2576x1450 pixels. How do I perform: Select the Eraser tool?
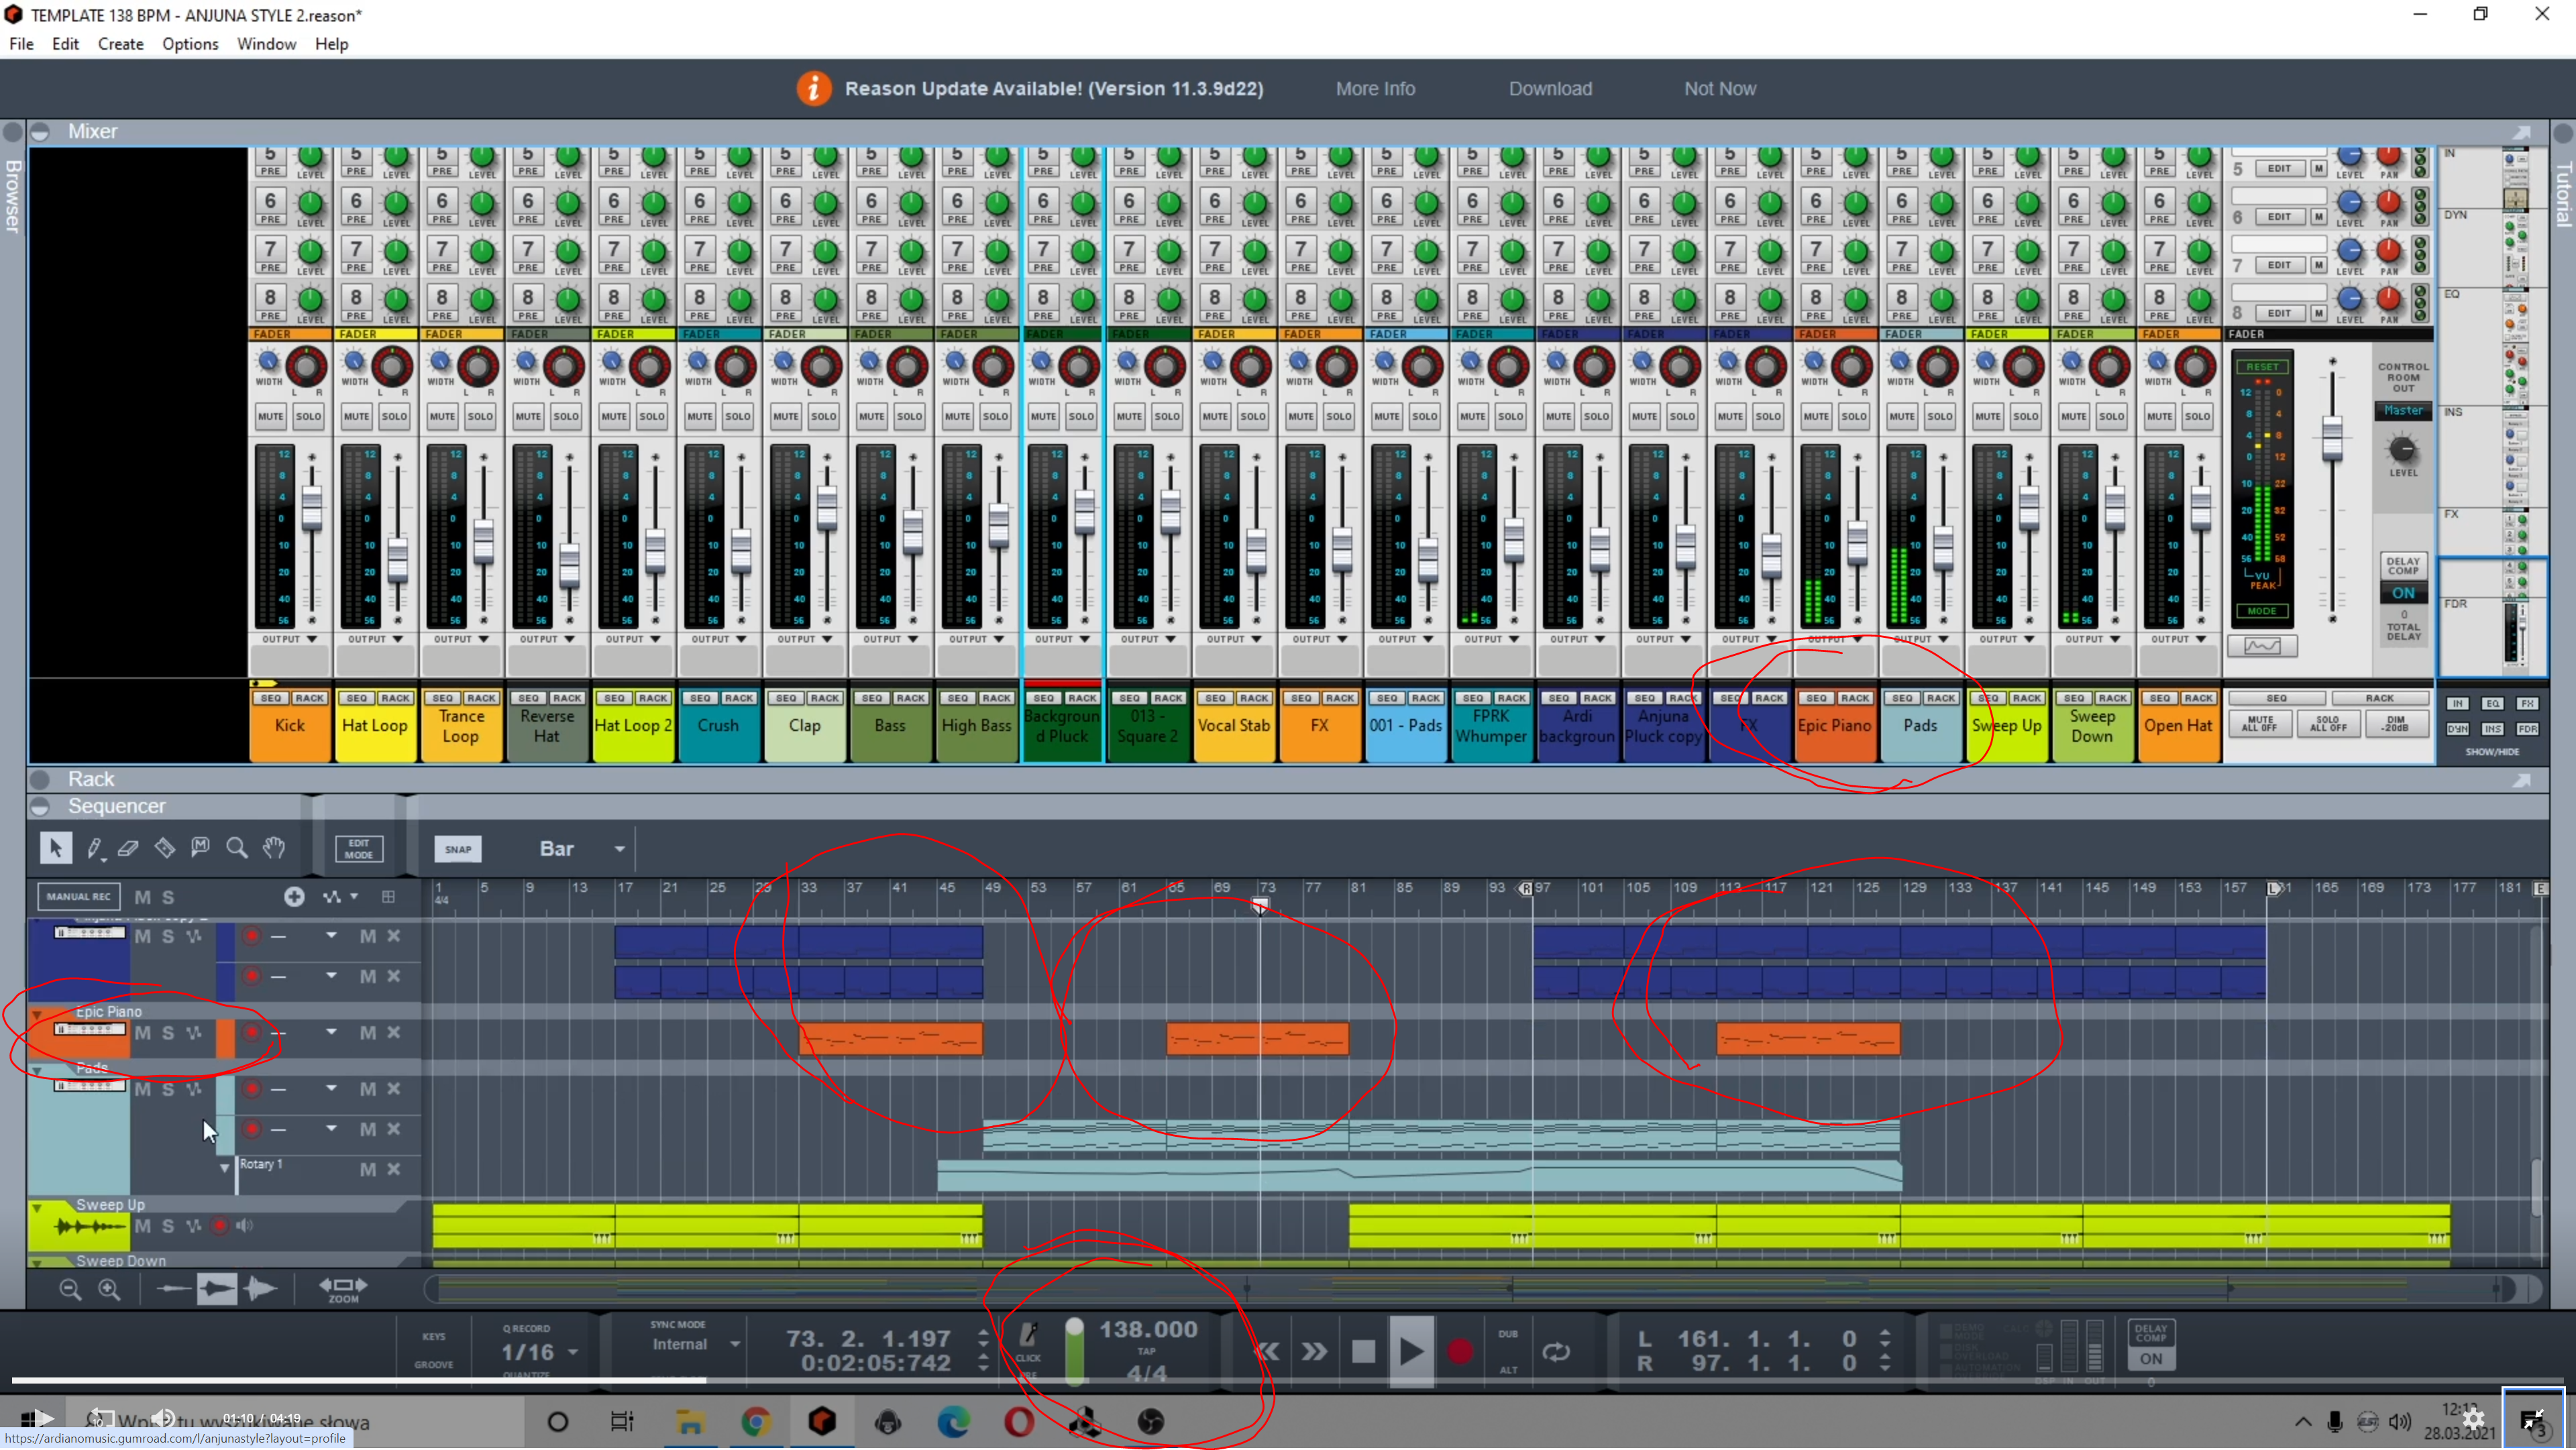(x=128, y=849)
